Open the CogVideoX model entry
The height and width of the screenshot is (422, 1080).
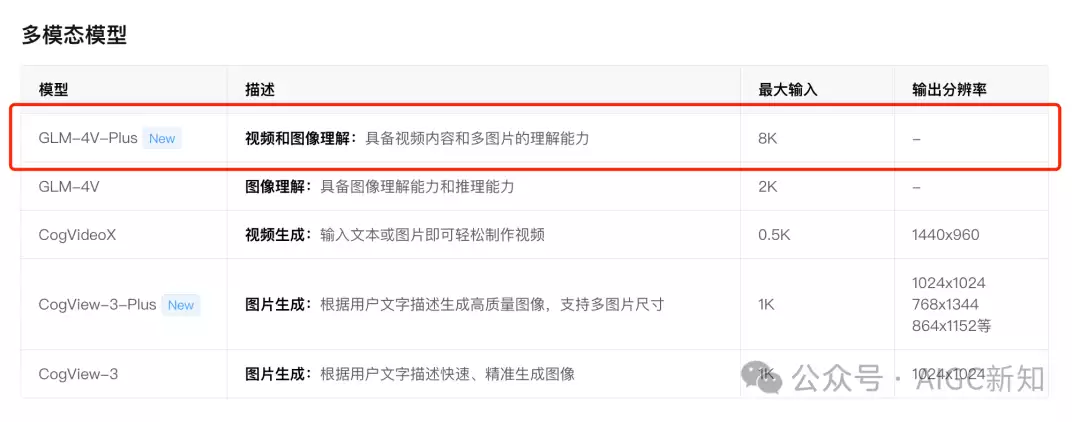77,235
